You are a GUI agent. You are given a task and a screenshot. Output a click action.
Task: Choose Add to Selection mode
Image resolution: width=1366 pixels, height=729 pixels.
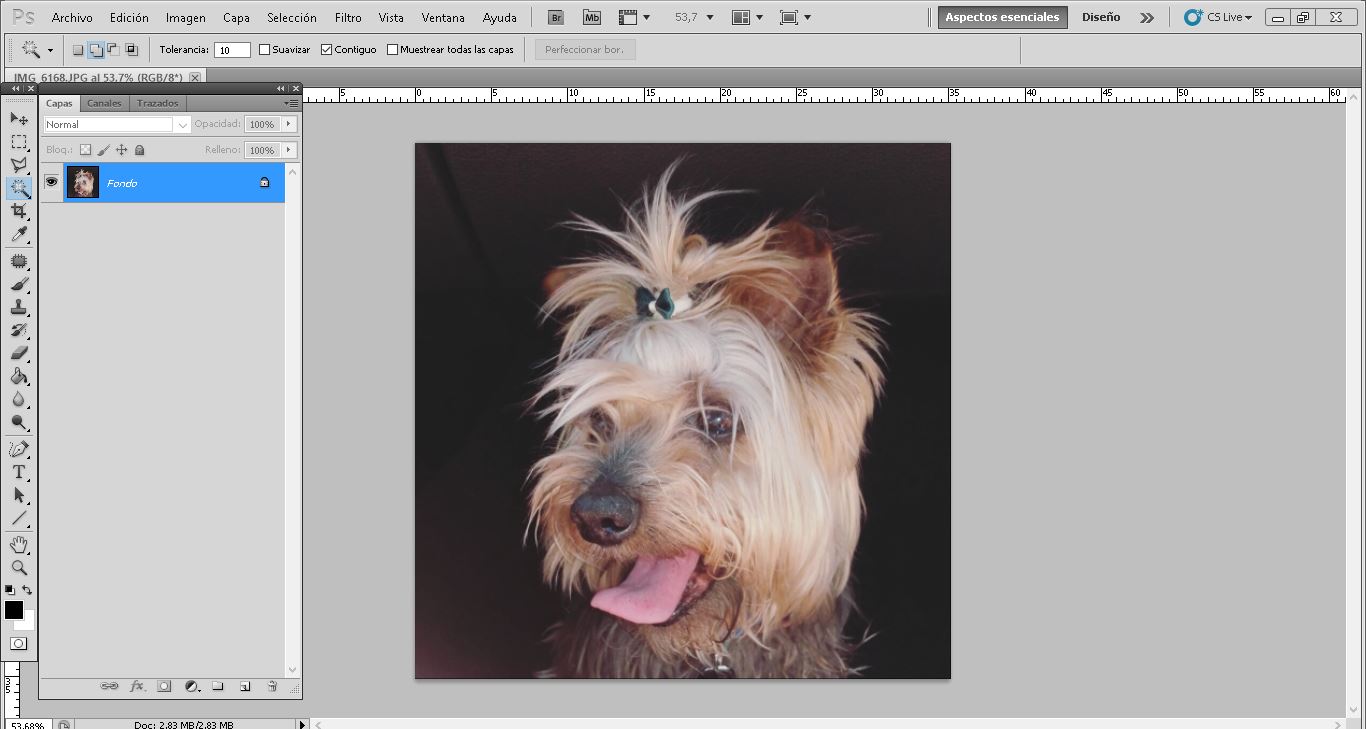96,49
